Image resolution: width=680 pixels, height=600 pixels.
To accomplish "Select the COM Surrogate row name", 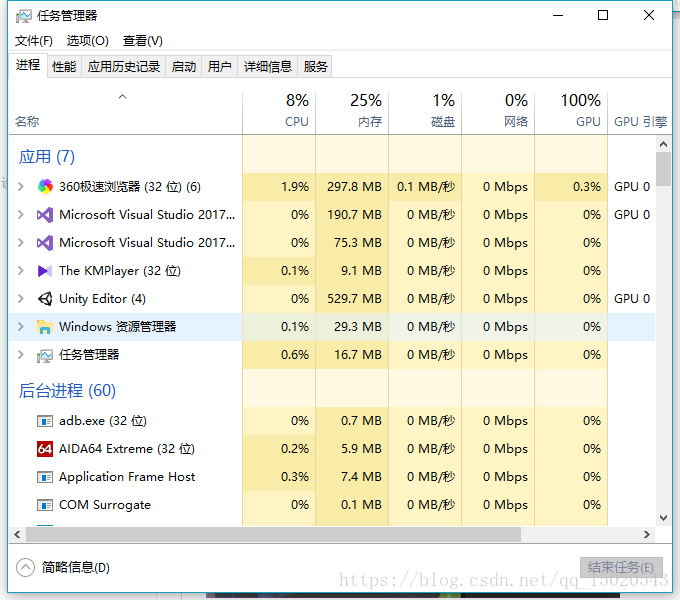I will [x=105, y=505].
